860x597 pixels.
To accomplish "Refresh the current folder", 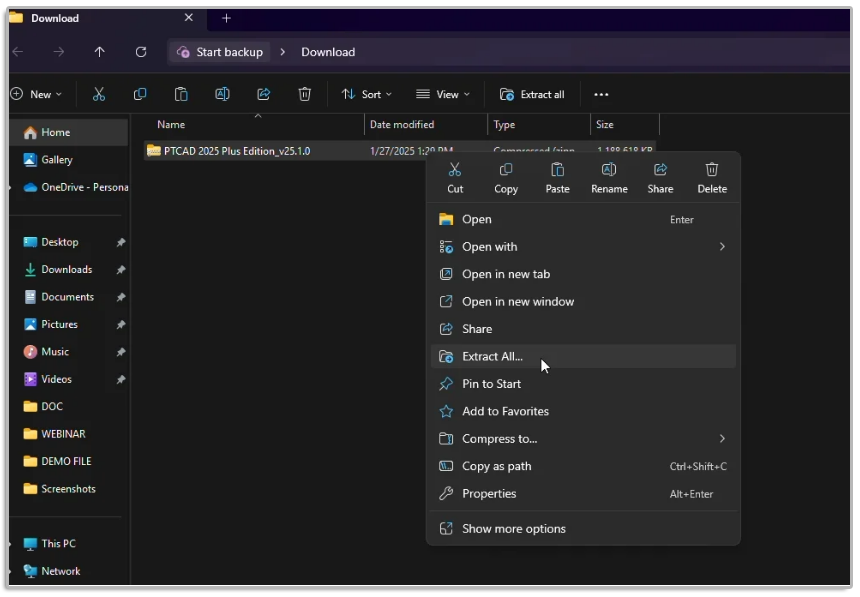I will point(141,52).
